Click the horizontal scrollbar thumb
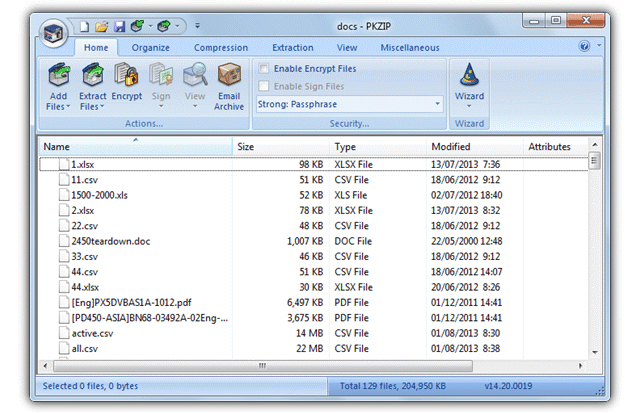 click(x=263, y=366)
